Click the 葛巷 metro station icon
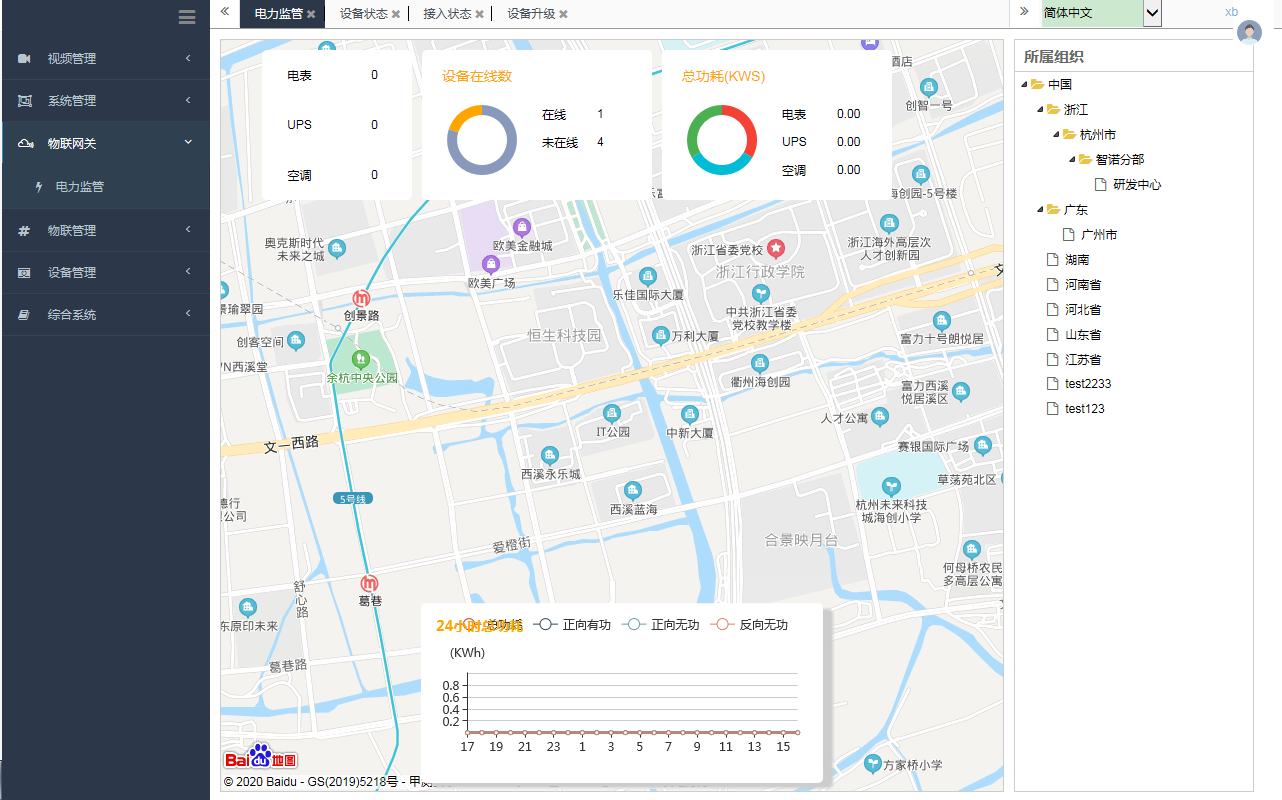The height and width of the screenshot is (800, 1282). point(370,583)
